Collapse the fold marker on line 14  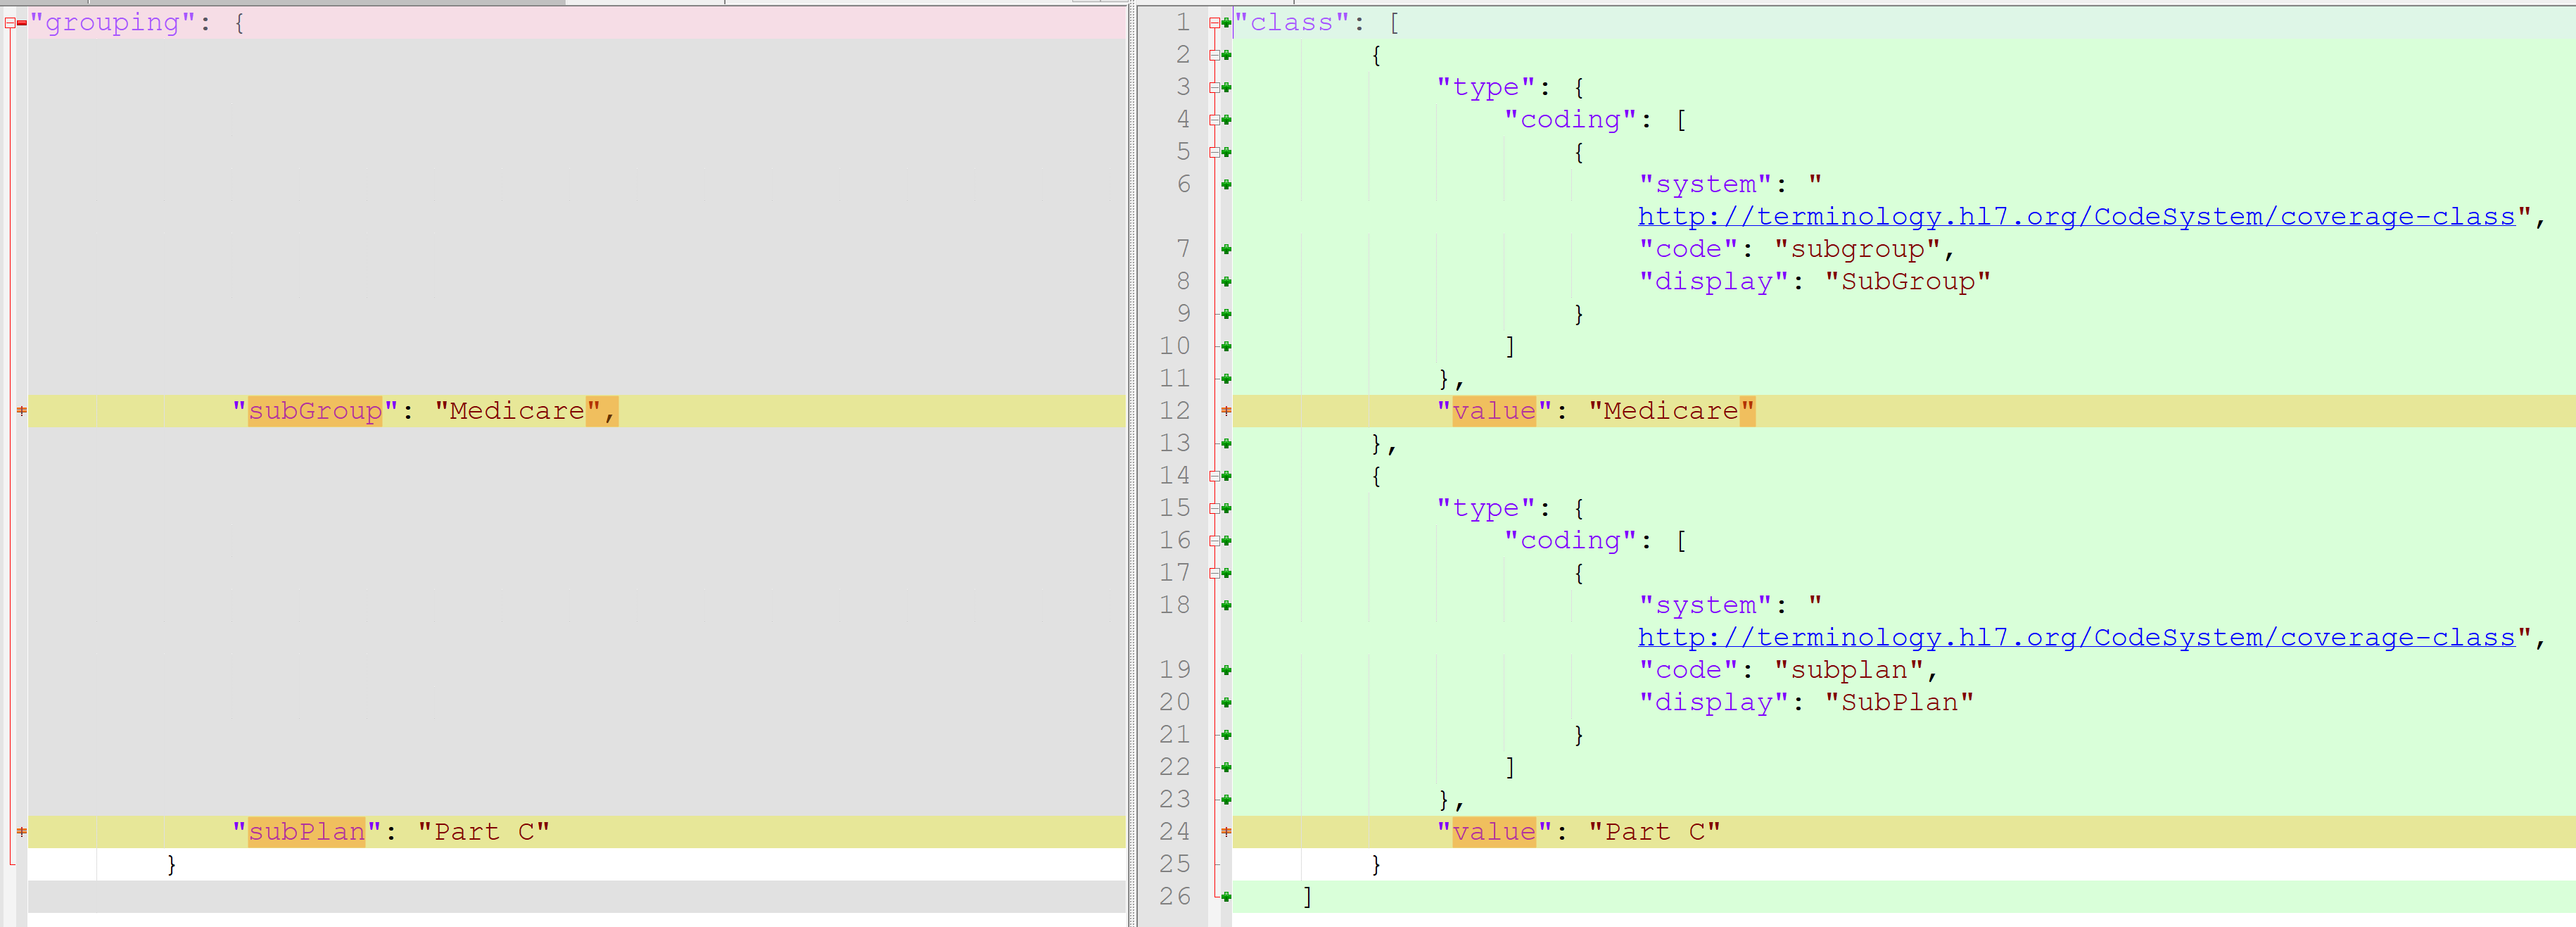click(x=1214, y=476)
